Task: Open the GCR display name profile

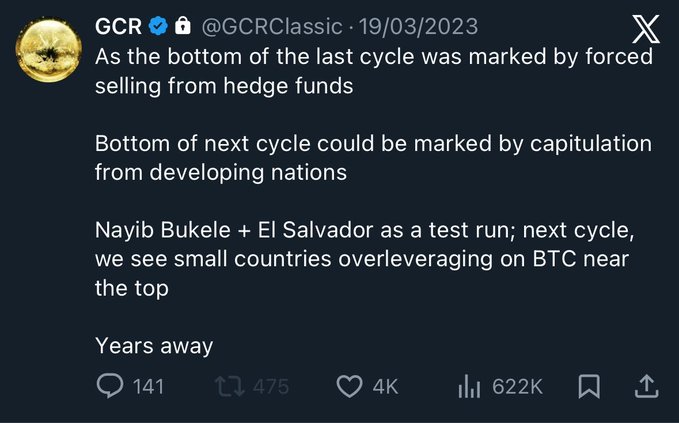Action: pos(119,26)
